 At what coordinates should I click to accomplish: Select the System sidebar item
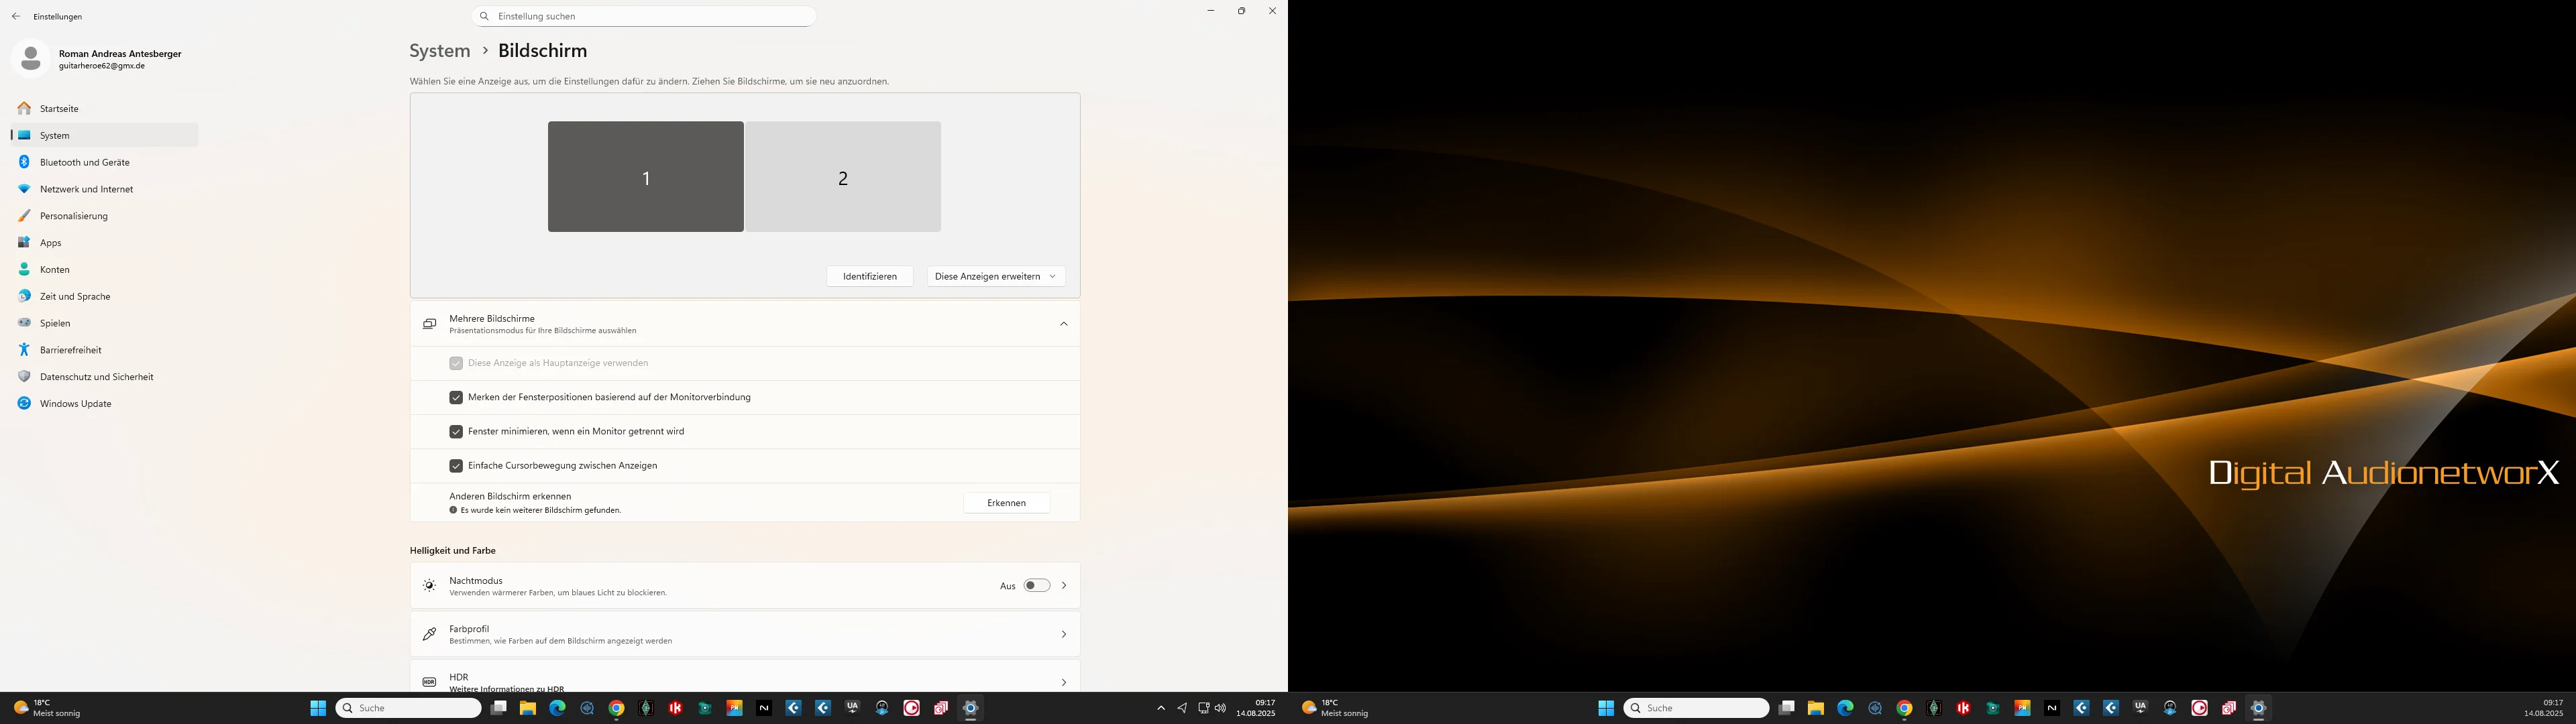click(x=104, y=135)
